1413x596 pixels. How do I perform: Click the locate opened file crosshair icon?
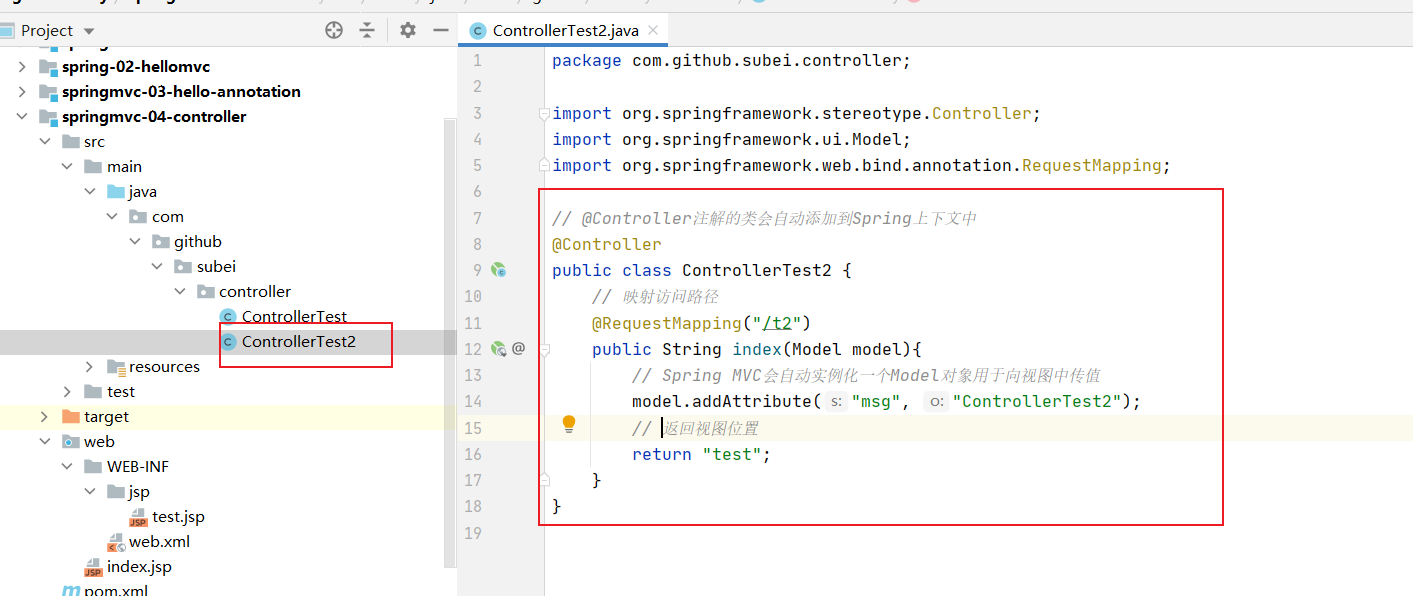point(334,30)
